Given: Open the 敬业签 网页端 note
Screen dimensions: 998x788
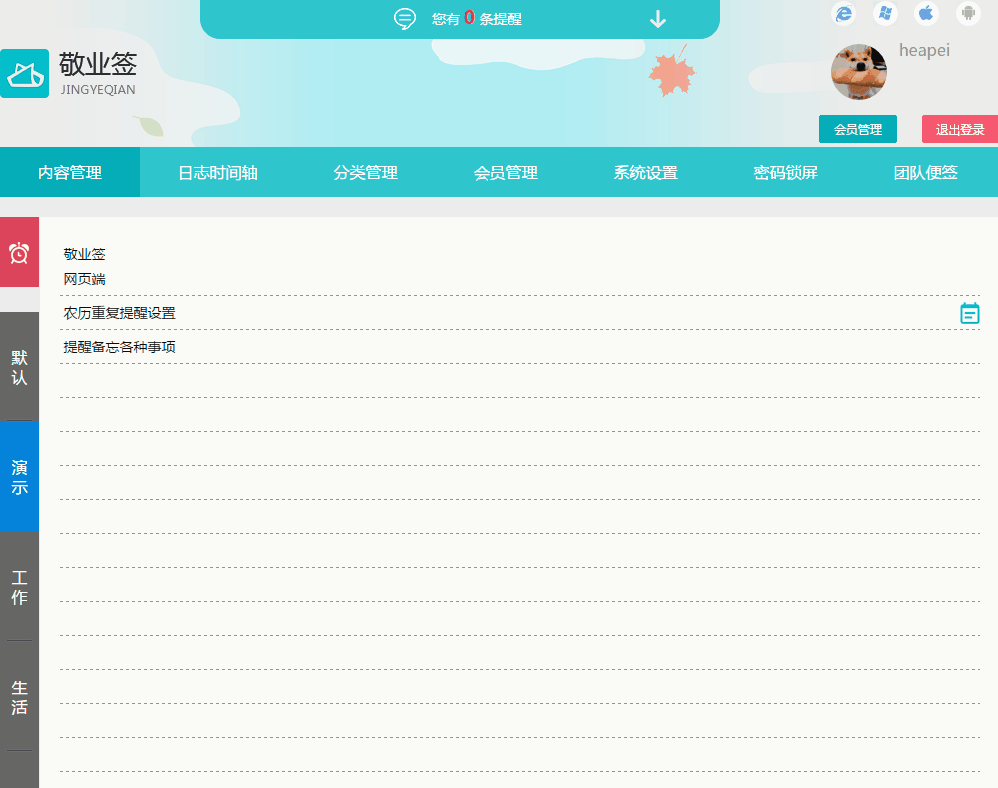Looking at the screenshot, I should click(519, 266).
